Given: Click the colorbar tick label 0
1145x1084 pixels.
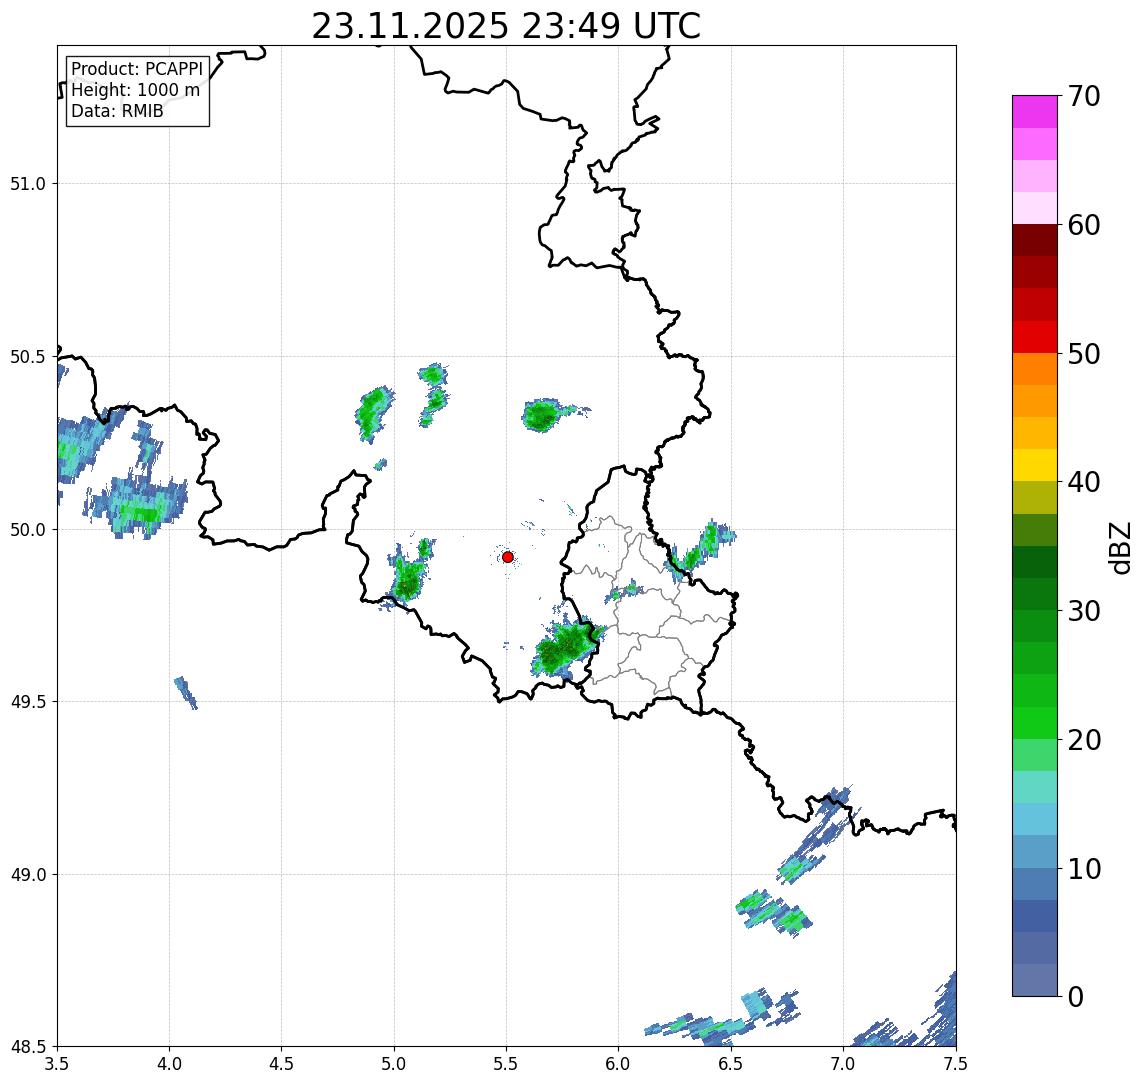Looking at the screenshot, I should 1076,996.
